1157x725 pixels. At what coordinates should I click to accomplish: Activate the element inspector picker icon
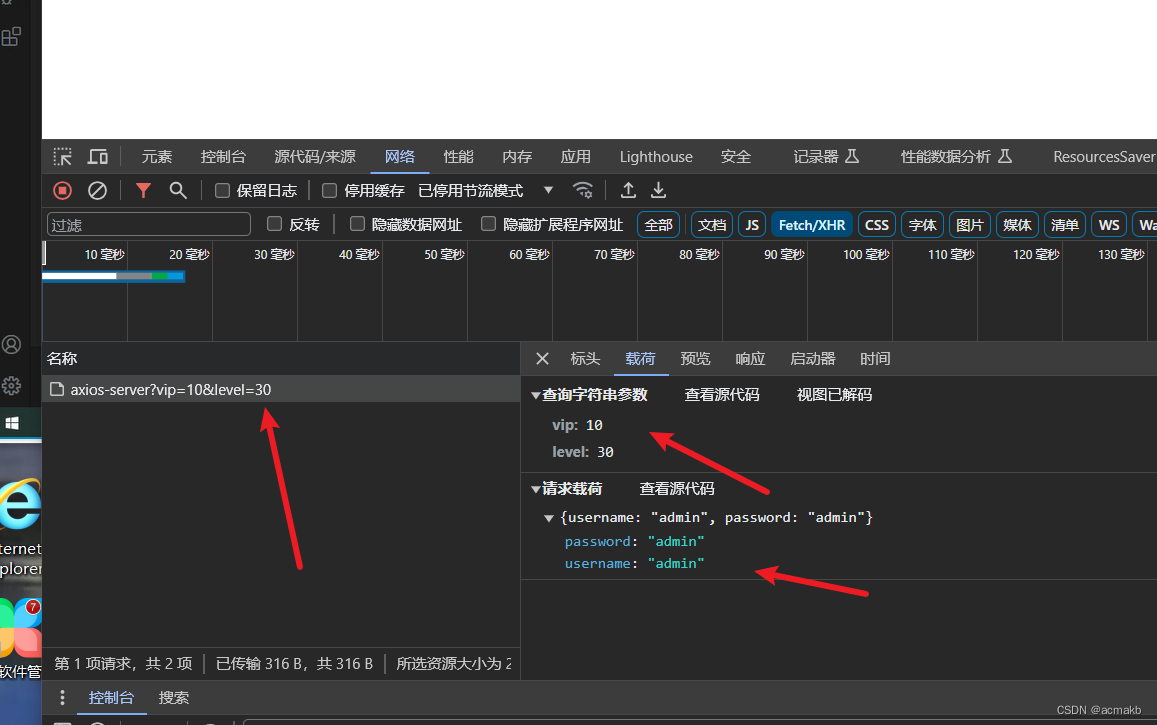pyautogui.click(x=63, y=156)
